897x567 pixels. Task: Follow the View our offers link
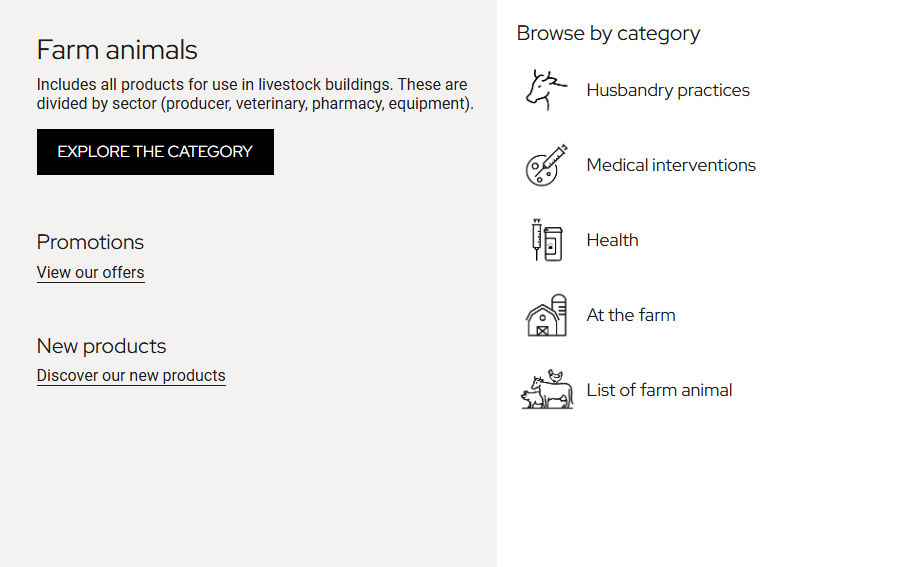pyautogui.click(x=90, y=273)
